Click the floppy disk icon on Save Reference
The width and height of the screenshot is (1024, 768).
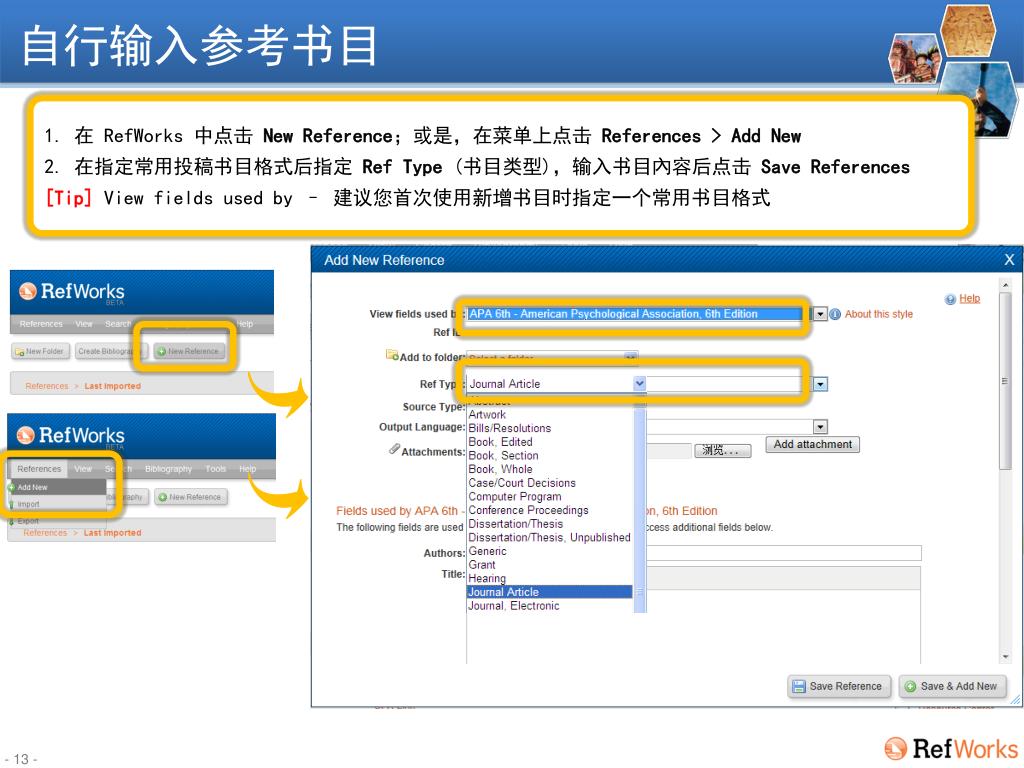(x=798, y=686)
